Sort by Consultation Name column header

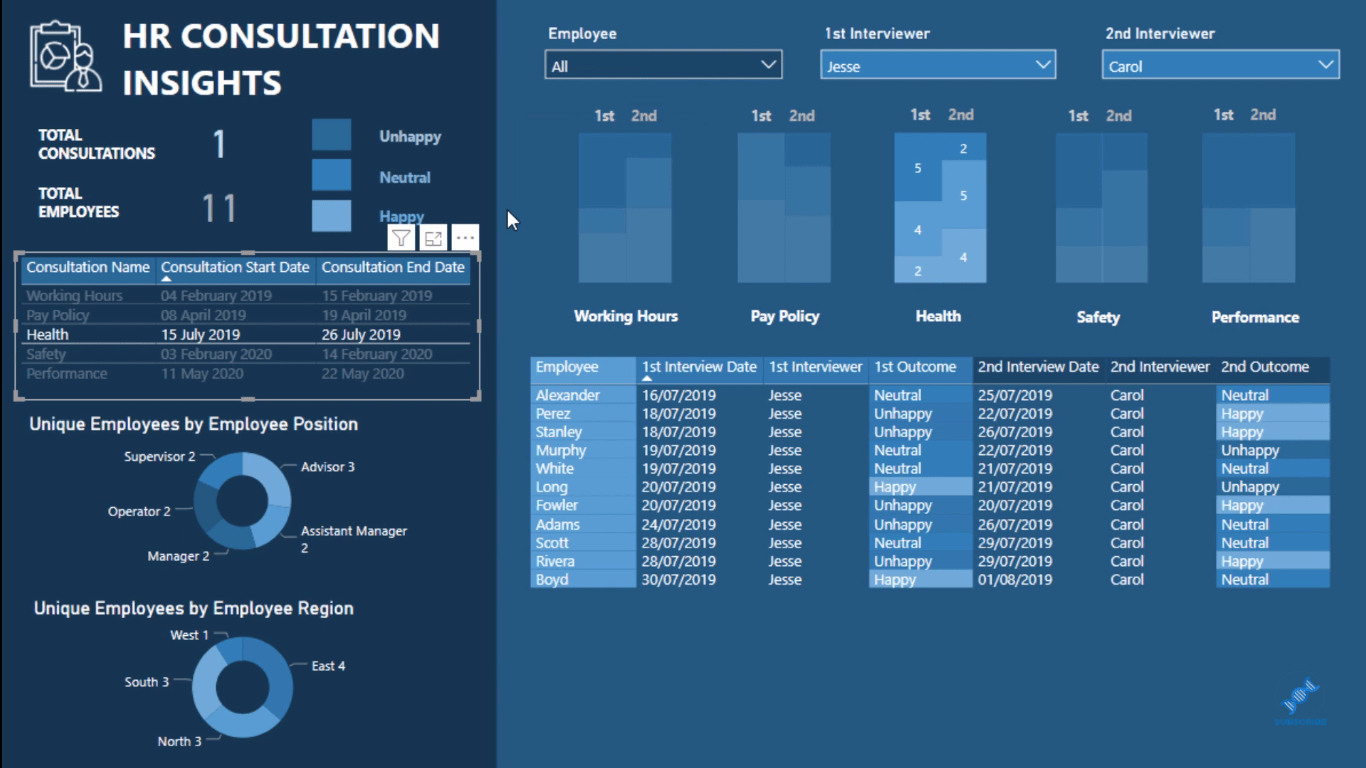(88, 267)
